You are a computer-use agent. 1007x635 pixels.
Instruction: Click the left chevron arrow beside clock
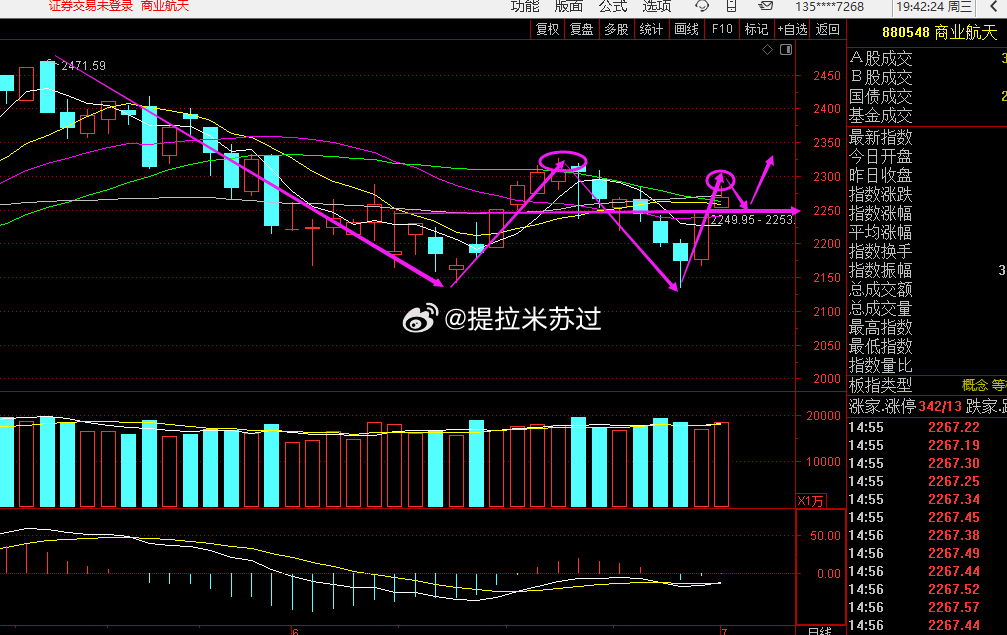994,6
